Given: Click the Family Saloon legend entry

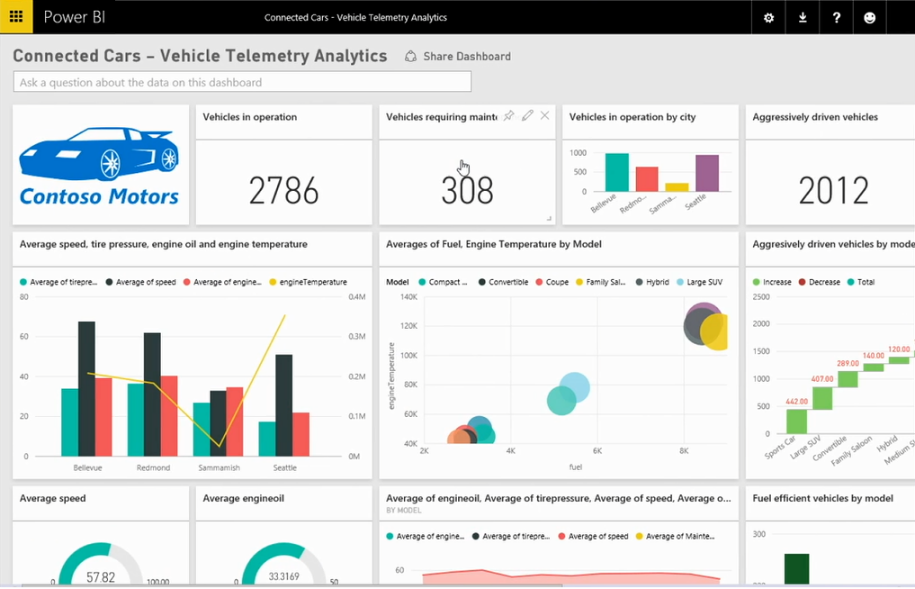Looking at the screenshot, I should pos(600,282).
